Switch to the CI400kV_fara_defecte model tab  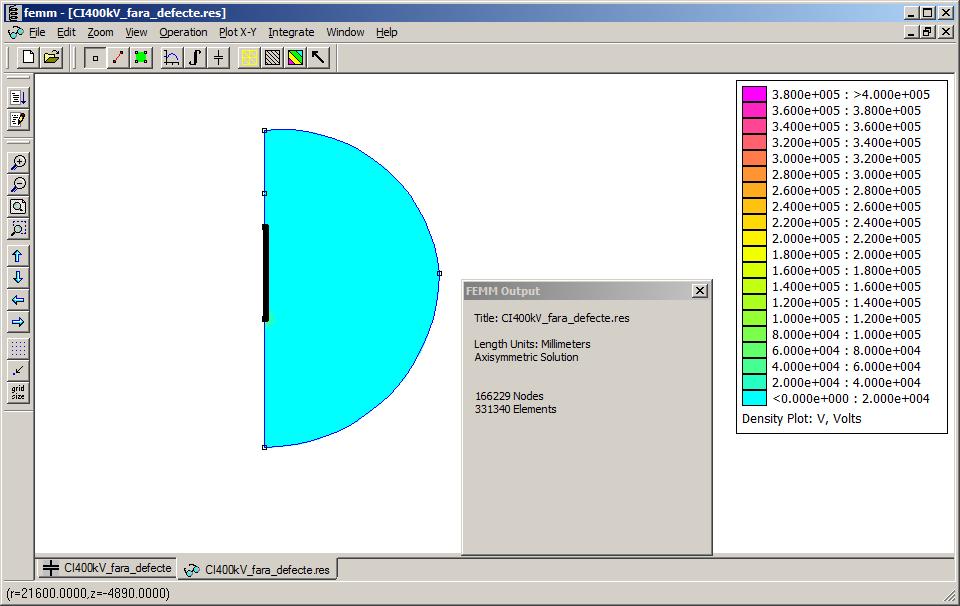(107, 568)
